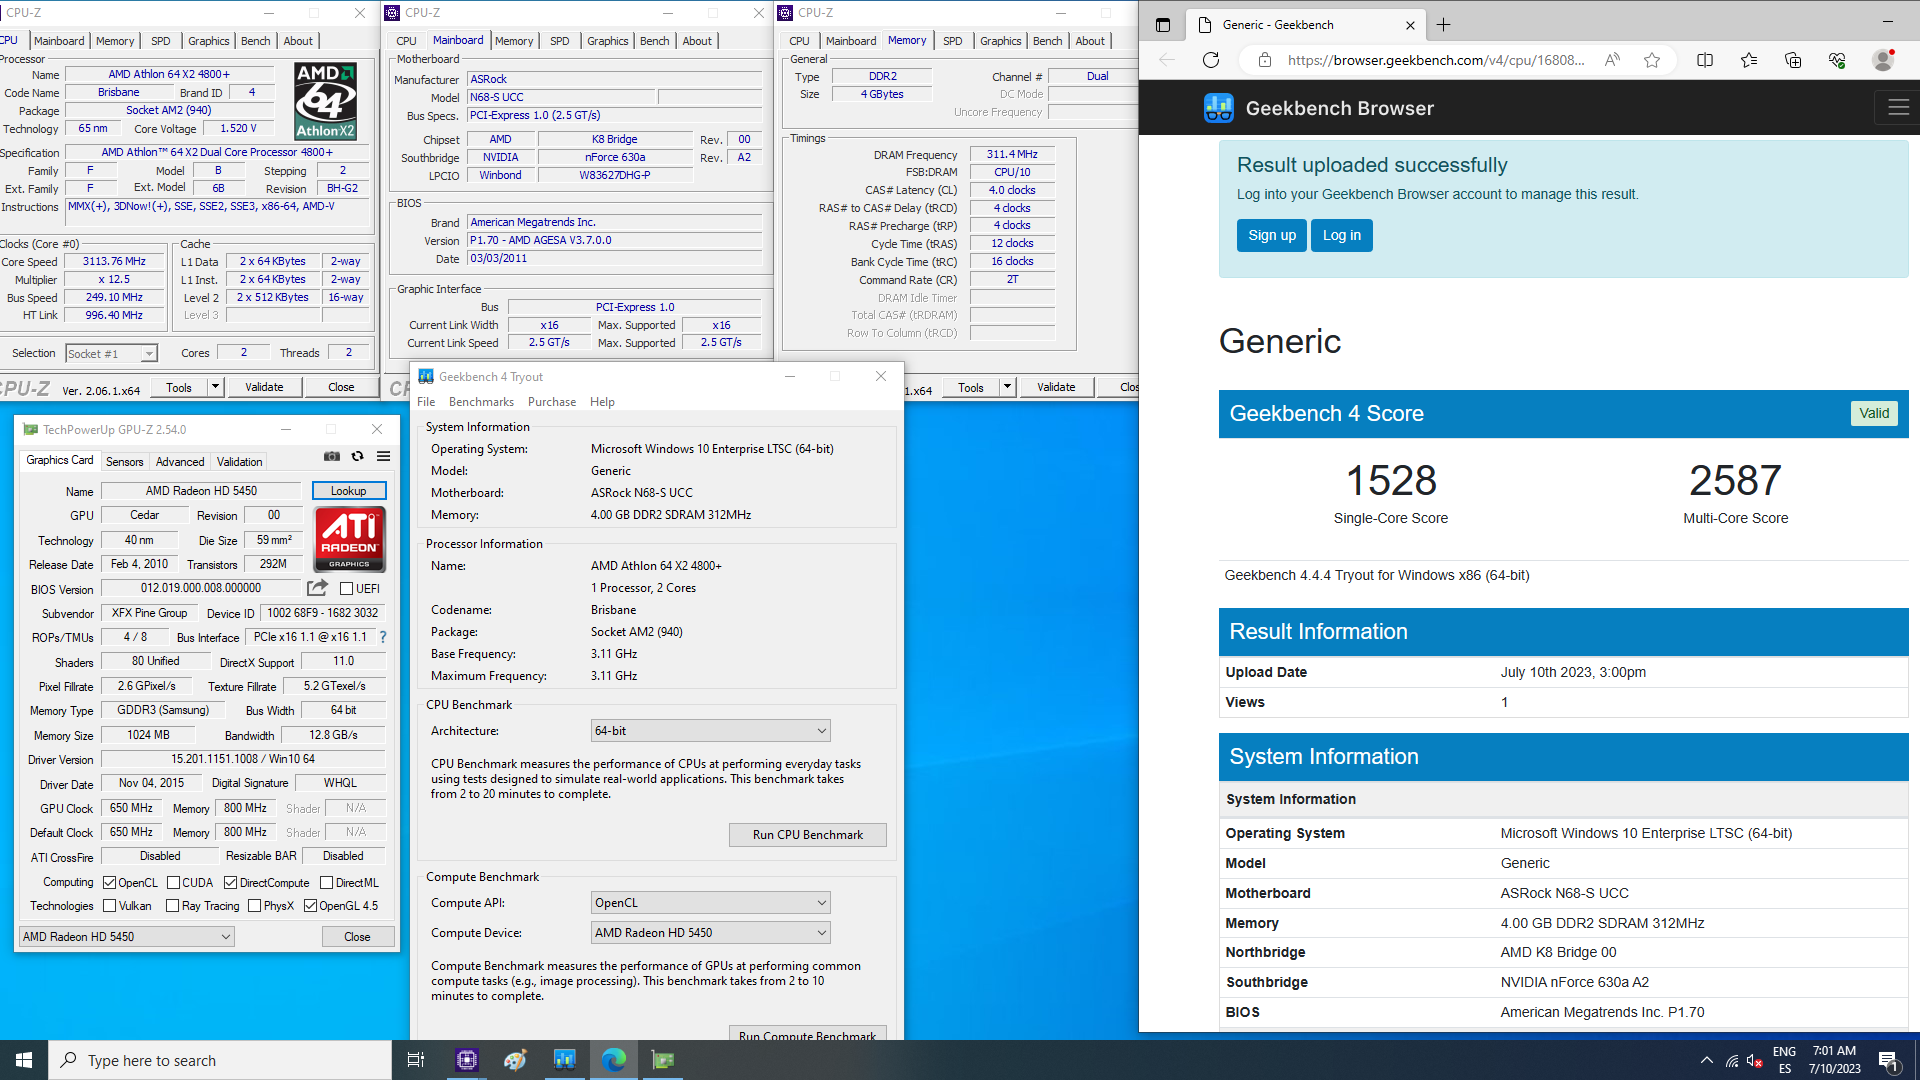Toggle the DirectCompute checkbox
Screen dimensions: 1920x1080
pos(231,883)
